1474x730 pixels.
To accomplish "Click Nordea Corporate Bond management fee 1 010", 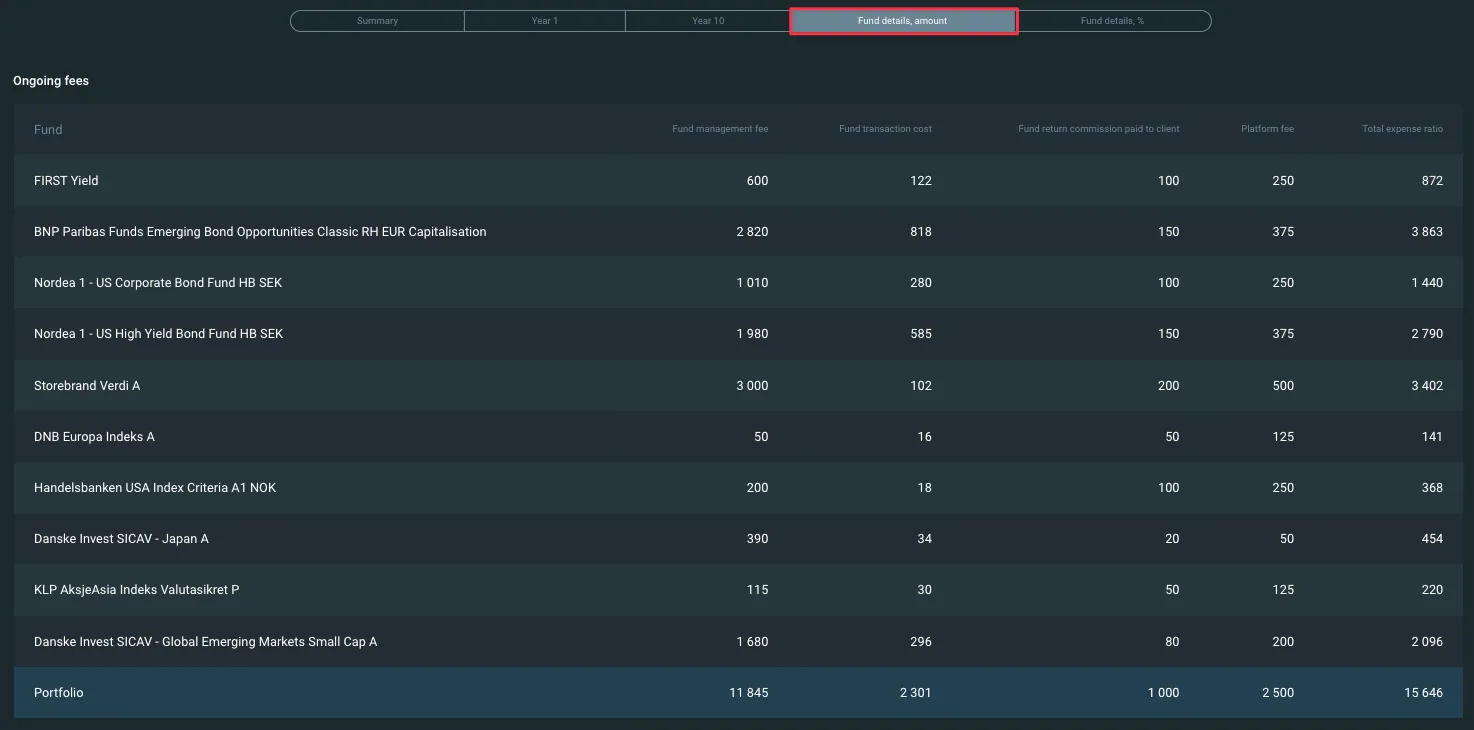I will (x=752, y=283).
